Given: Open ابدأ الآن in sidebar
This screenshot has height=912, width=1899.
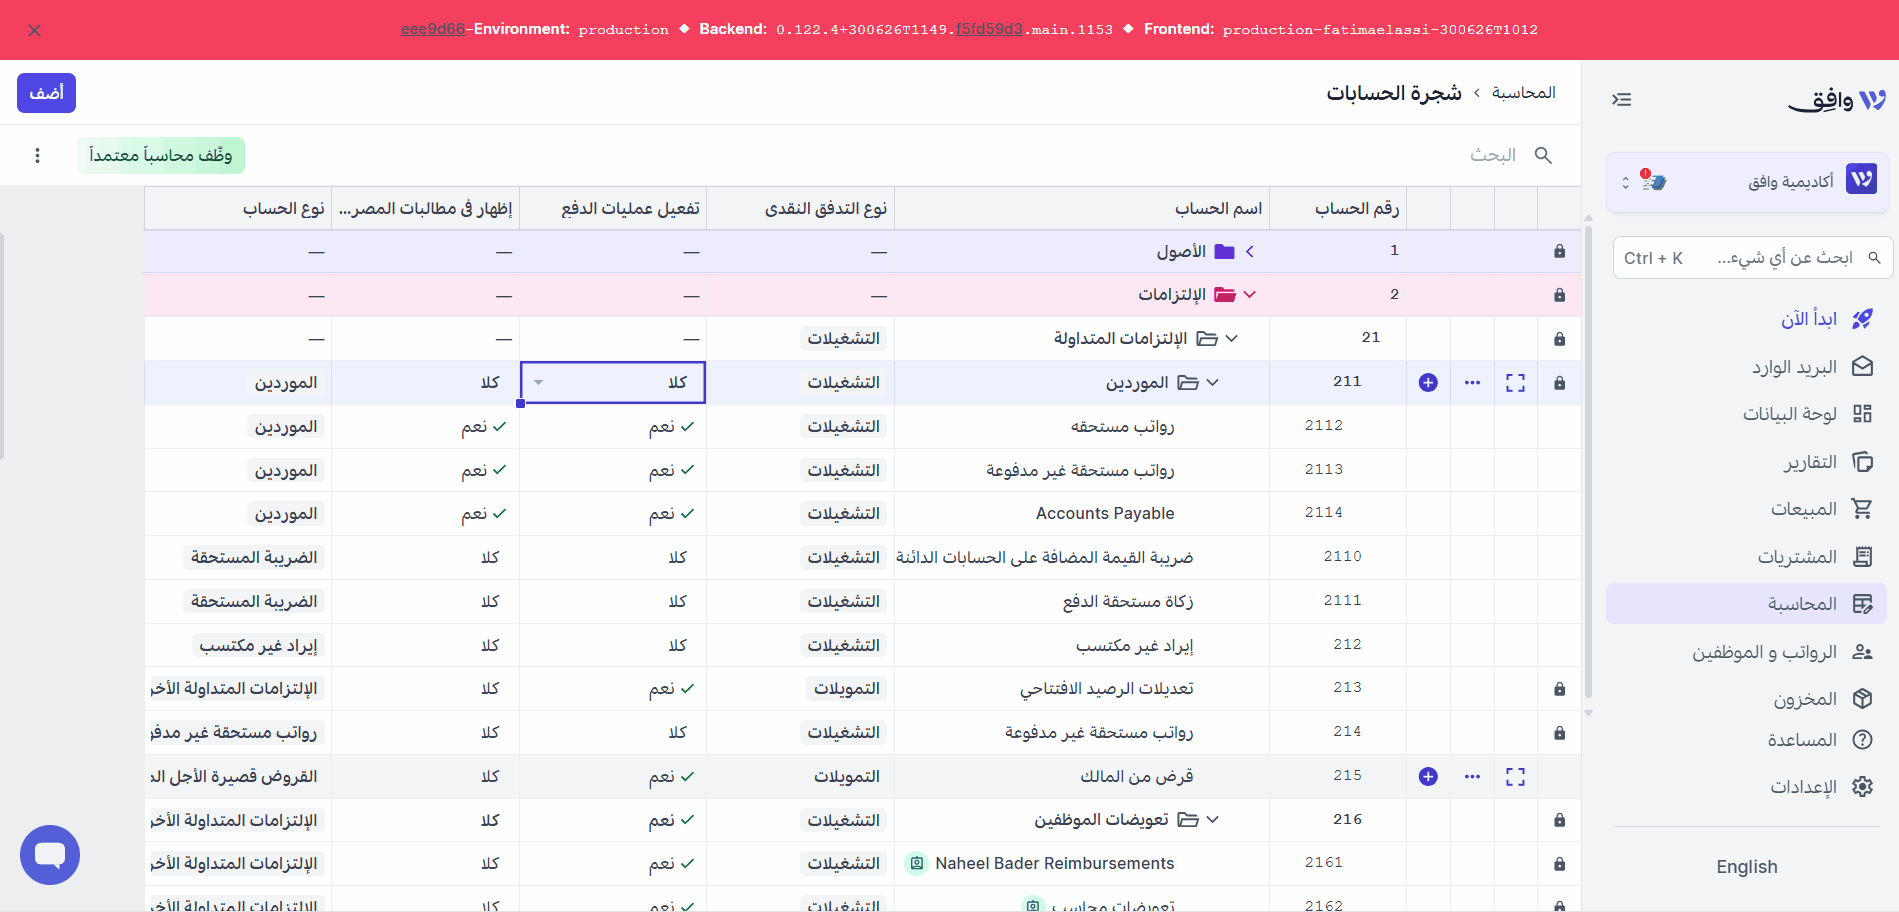Looking at the screenshot, I should (x=1827, y=319).
